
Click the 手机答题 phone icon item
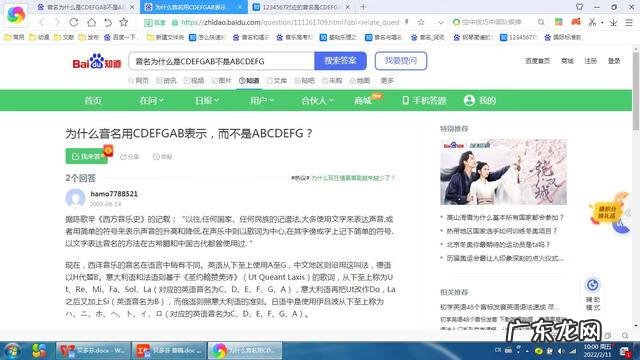(424, 100)
